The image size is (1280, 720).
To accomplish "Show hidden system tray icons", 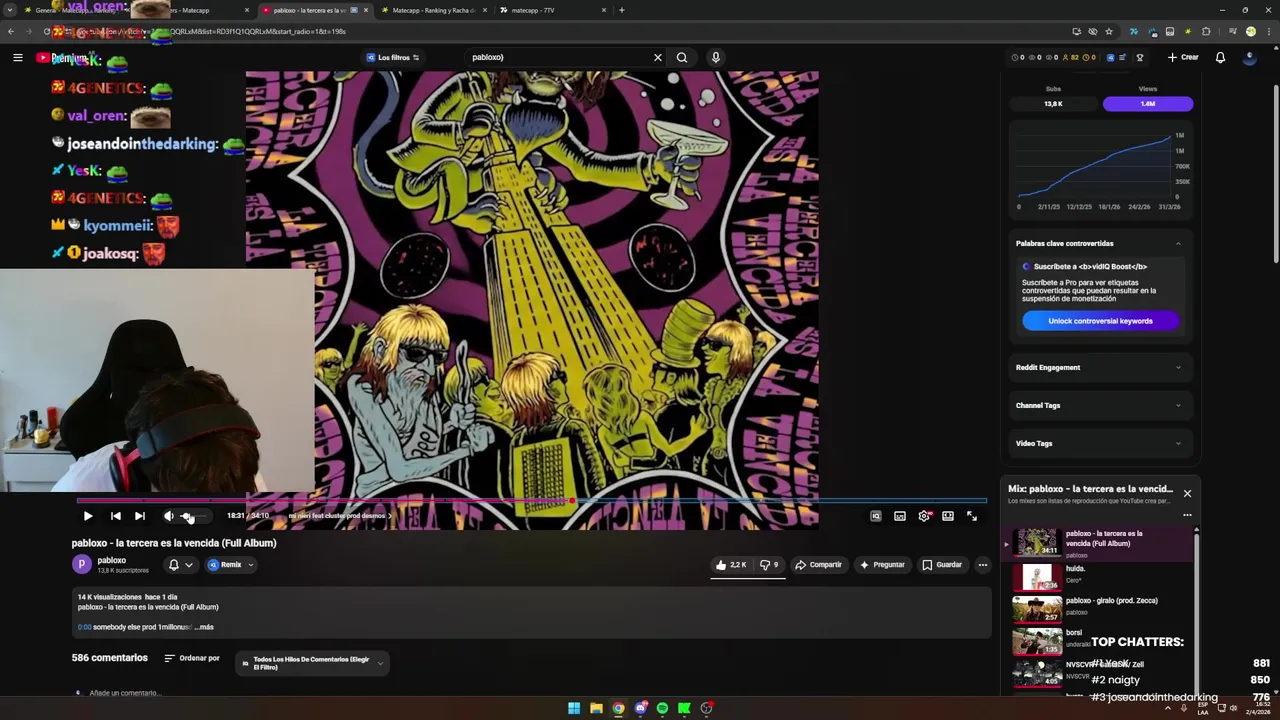I will pyautogui.click(x=1167, y=708).
